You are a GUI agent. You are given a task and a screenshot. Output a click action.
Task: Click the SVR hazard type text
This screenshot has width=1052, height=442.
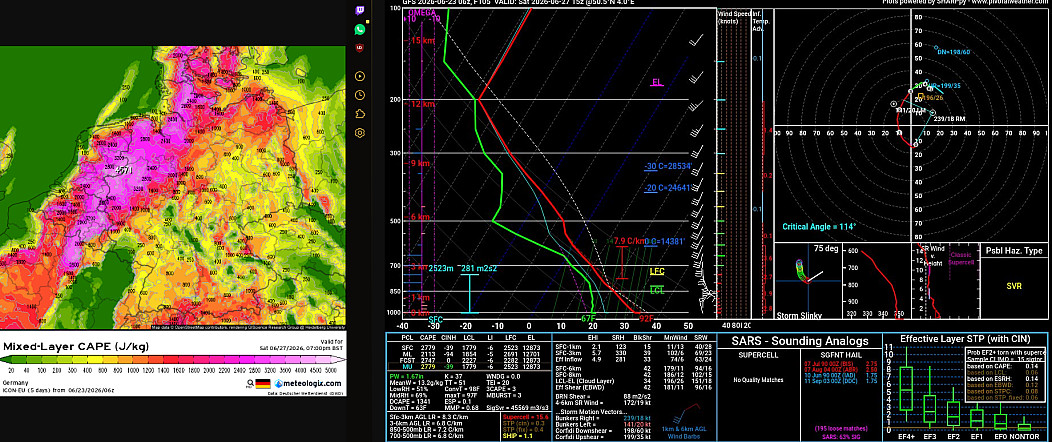pos(1014,286)
